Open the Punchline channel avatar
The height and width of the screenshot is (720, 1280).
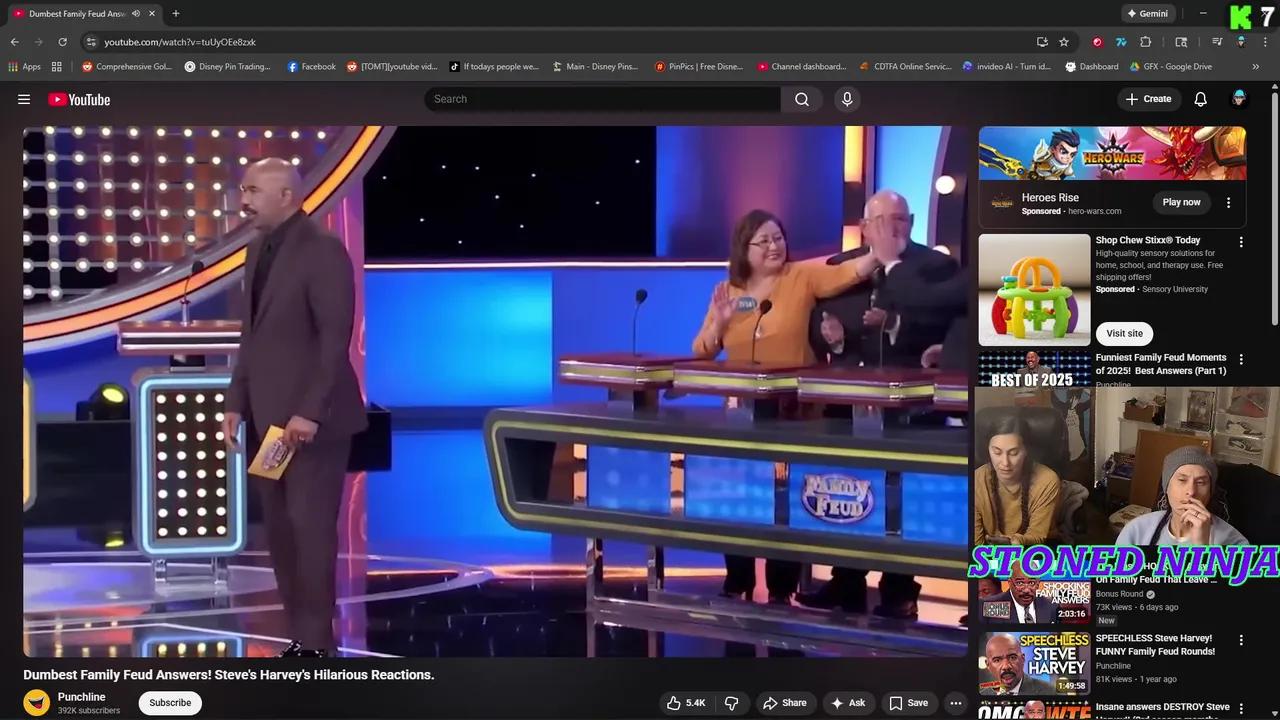[x=37, y=703]
